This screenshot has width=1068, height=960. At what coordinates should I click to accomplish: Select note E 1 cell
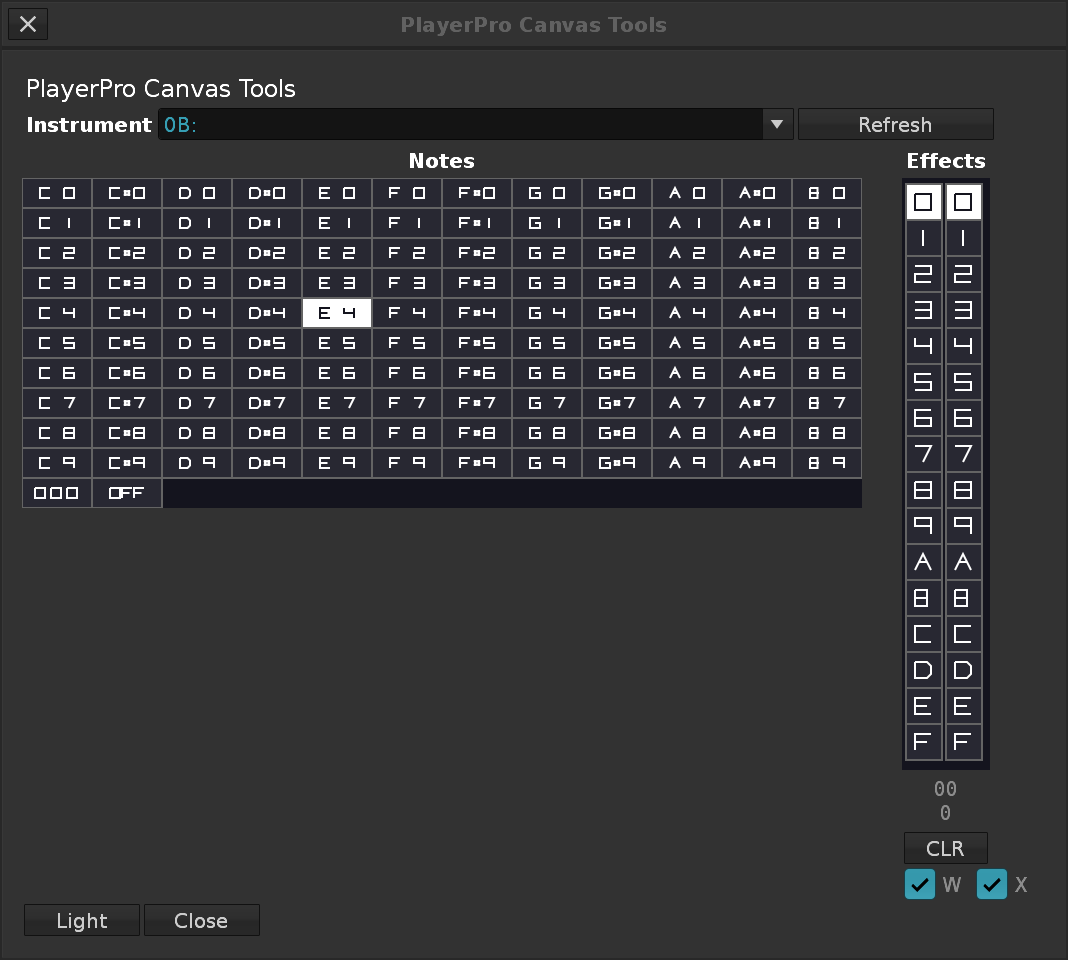[337, 223]
